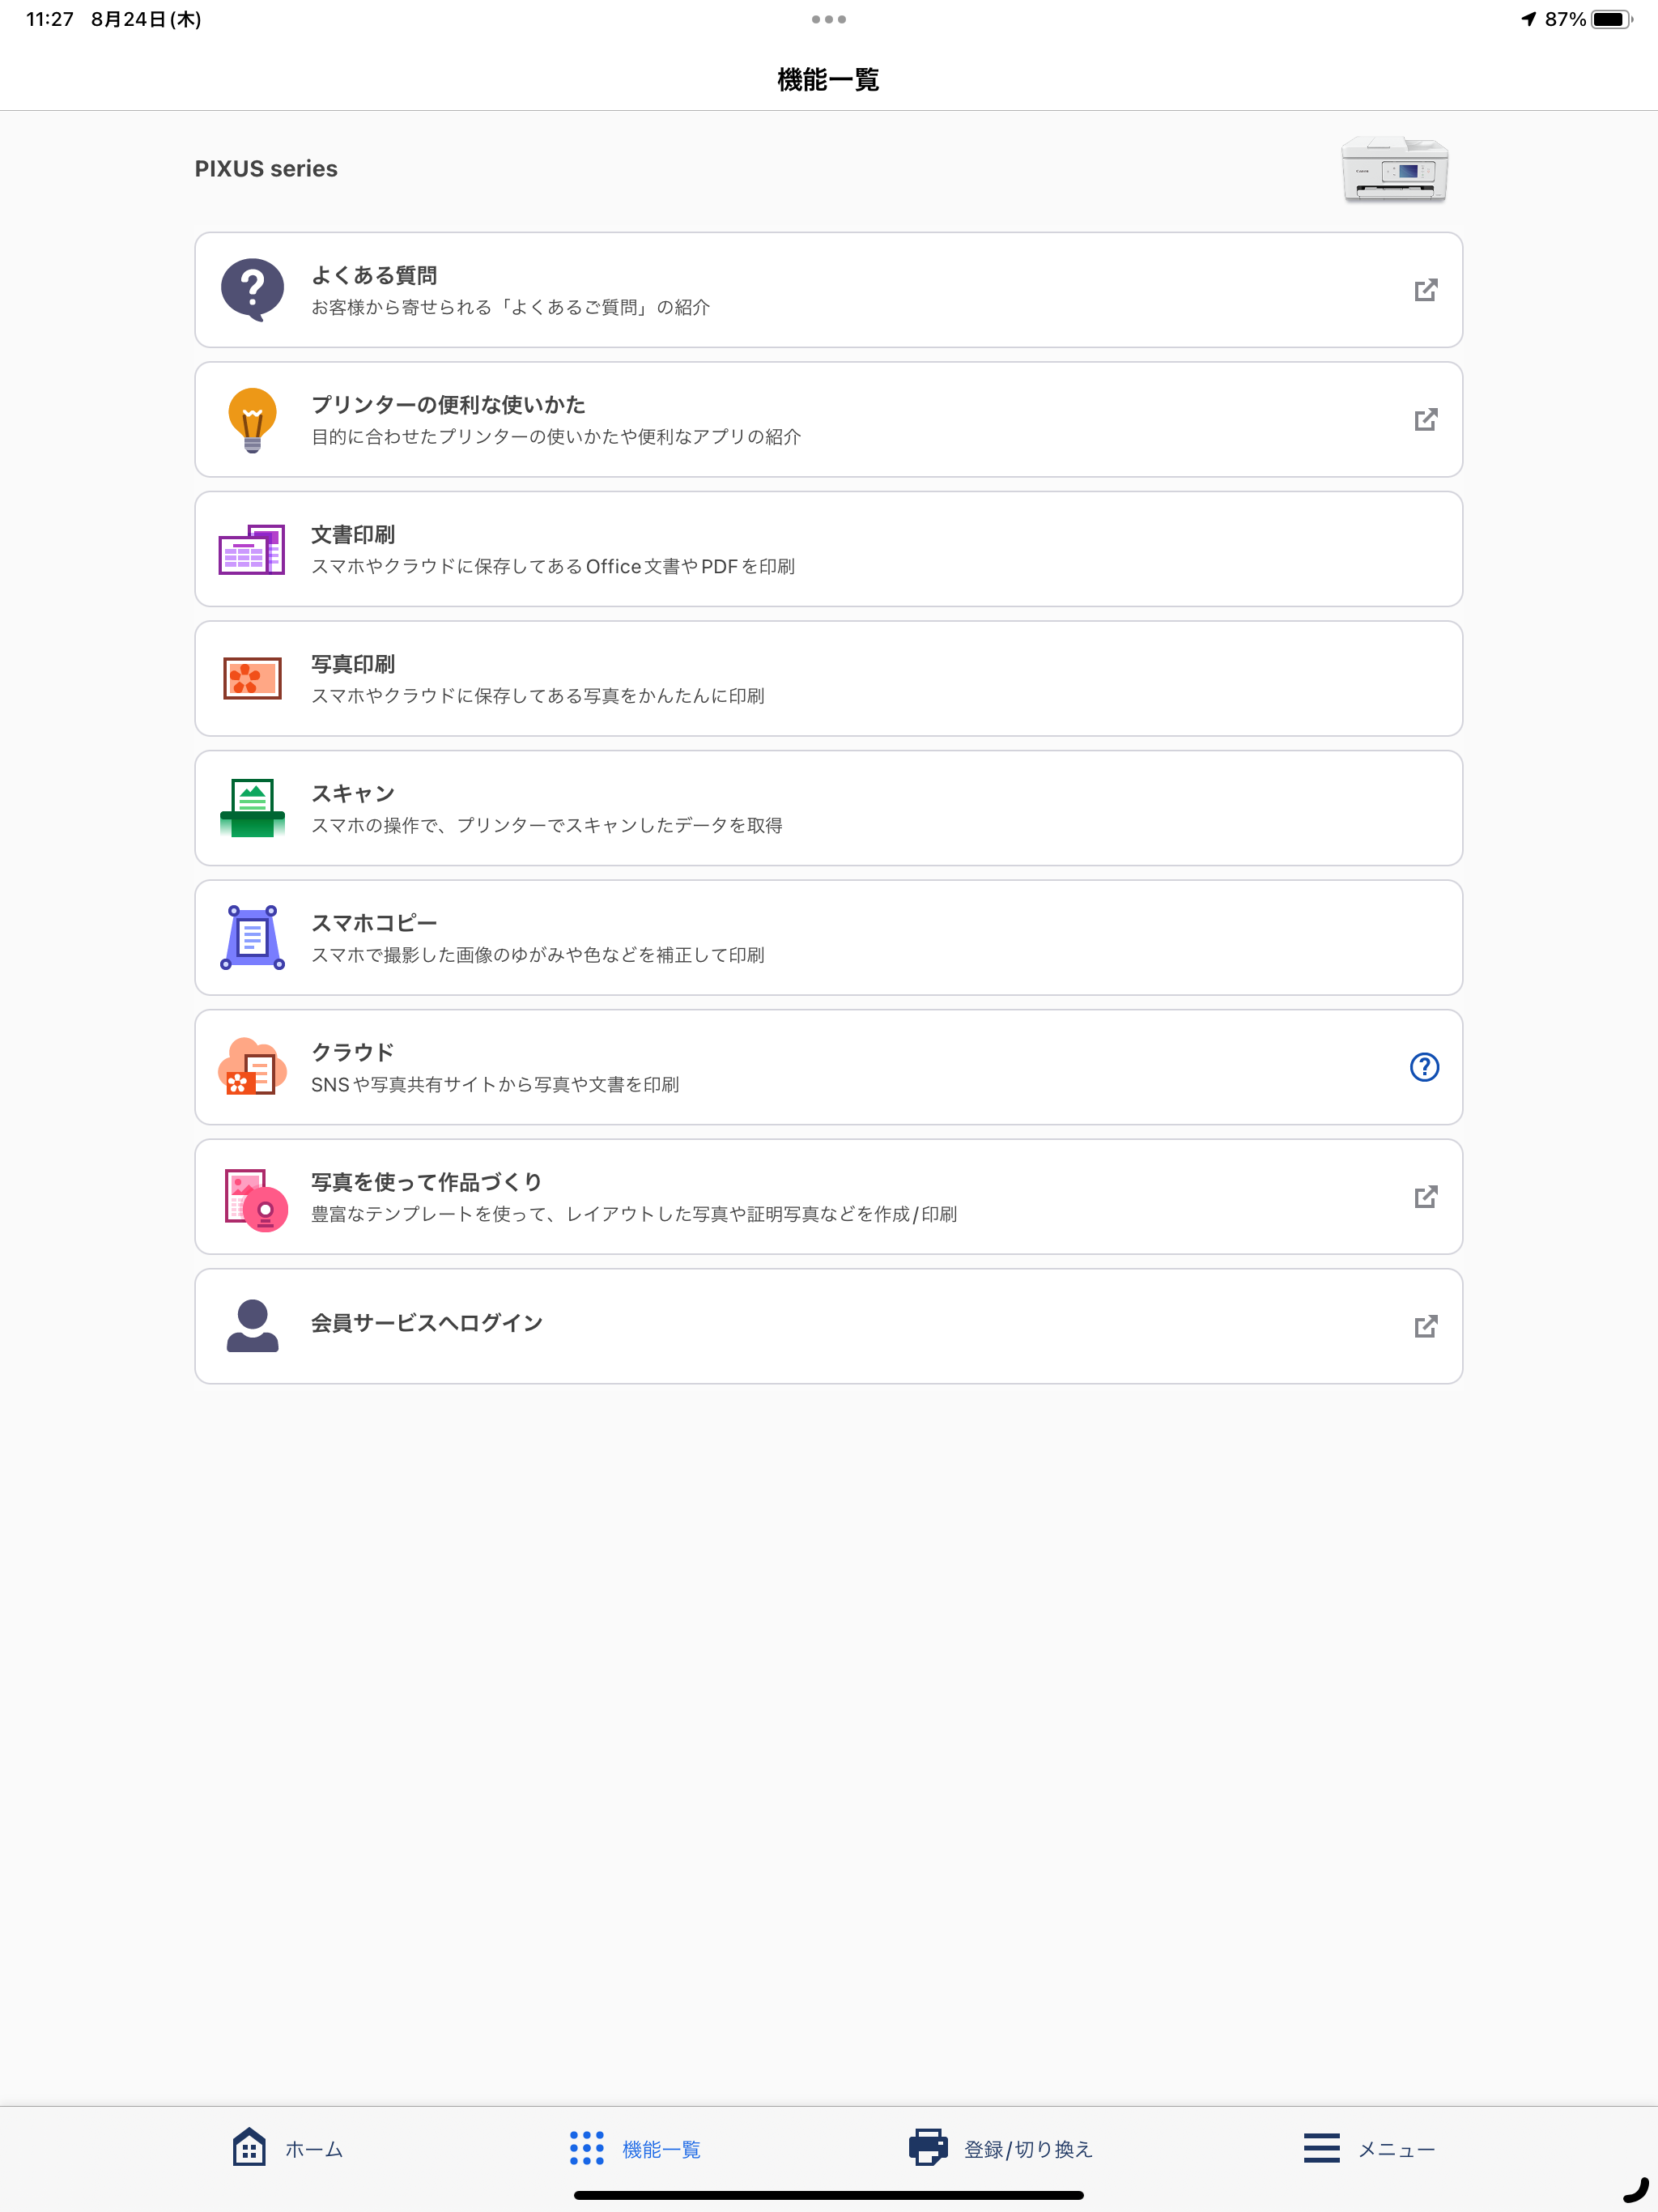
Task: Select 写真印刷 list item title
Action: (353, 664)
